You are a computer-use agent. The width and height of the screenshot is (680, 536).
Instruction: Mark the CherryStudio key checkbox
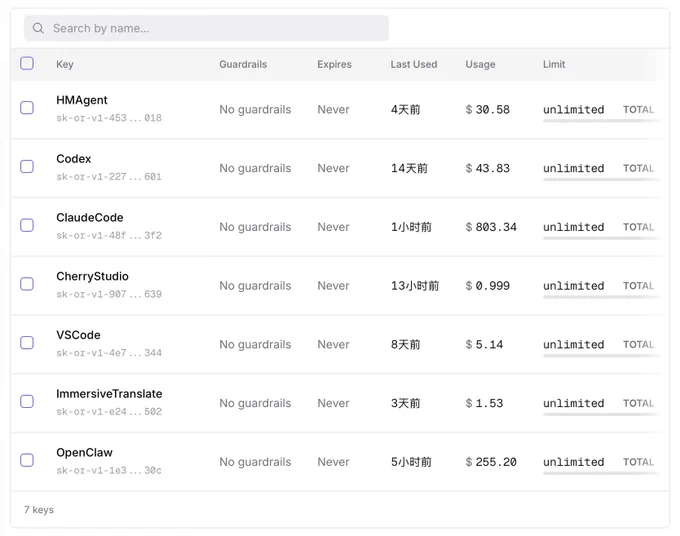27,284
